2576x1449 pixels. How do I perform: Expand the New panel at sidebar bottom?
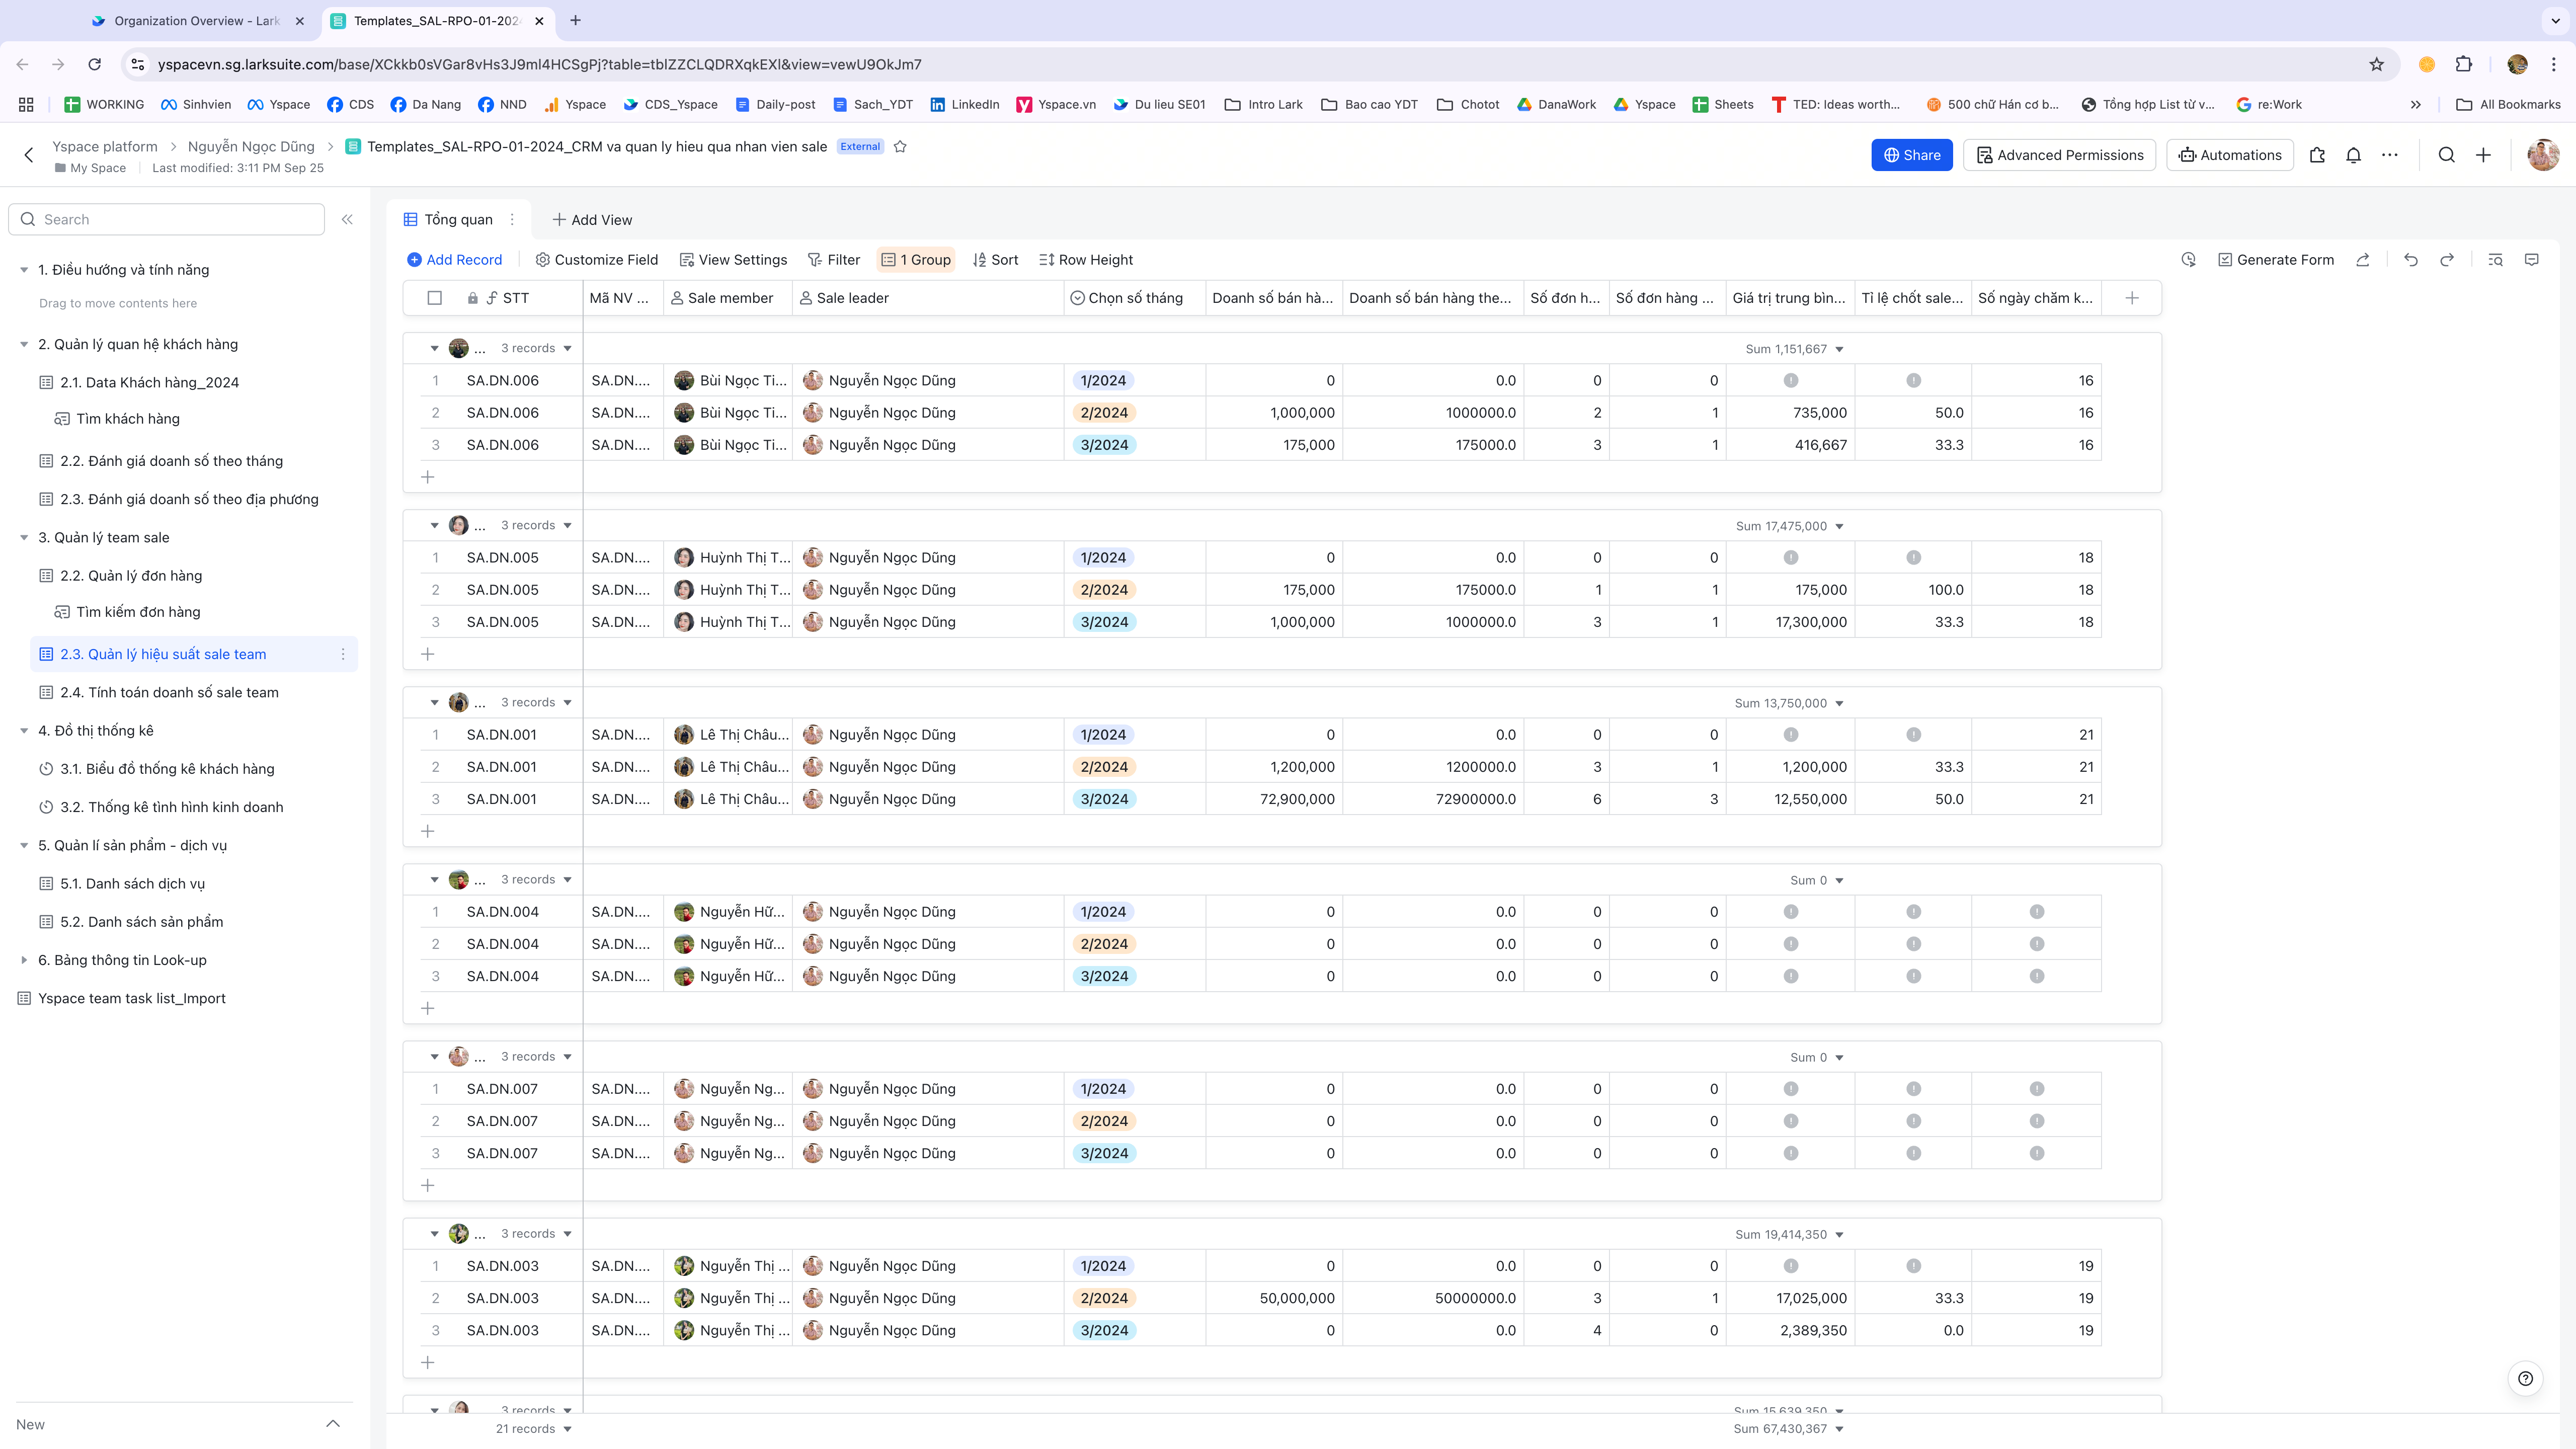click(x=333, y=1424)
